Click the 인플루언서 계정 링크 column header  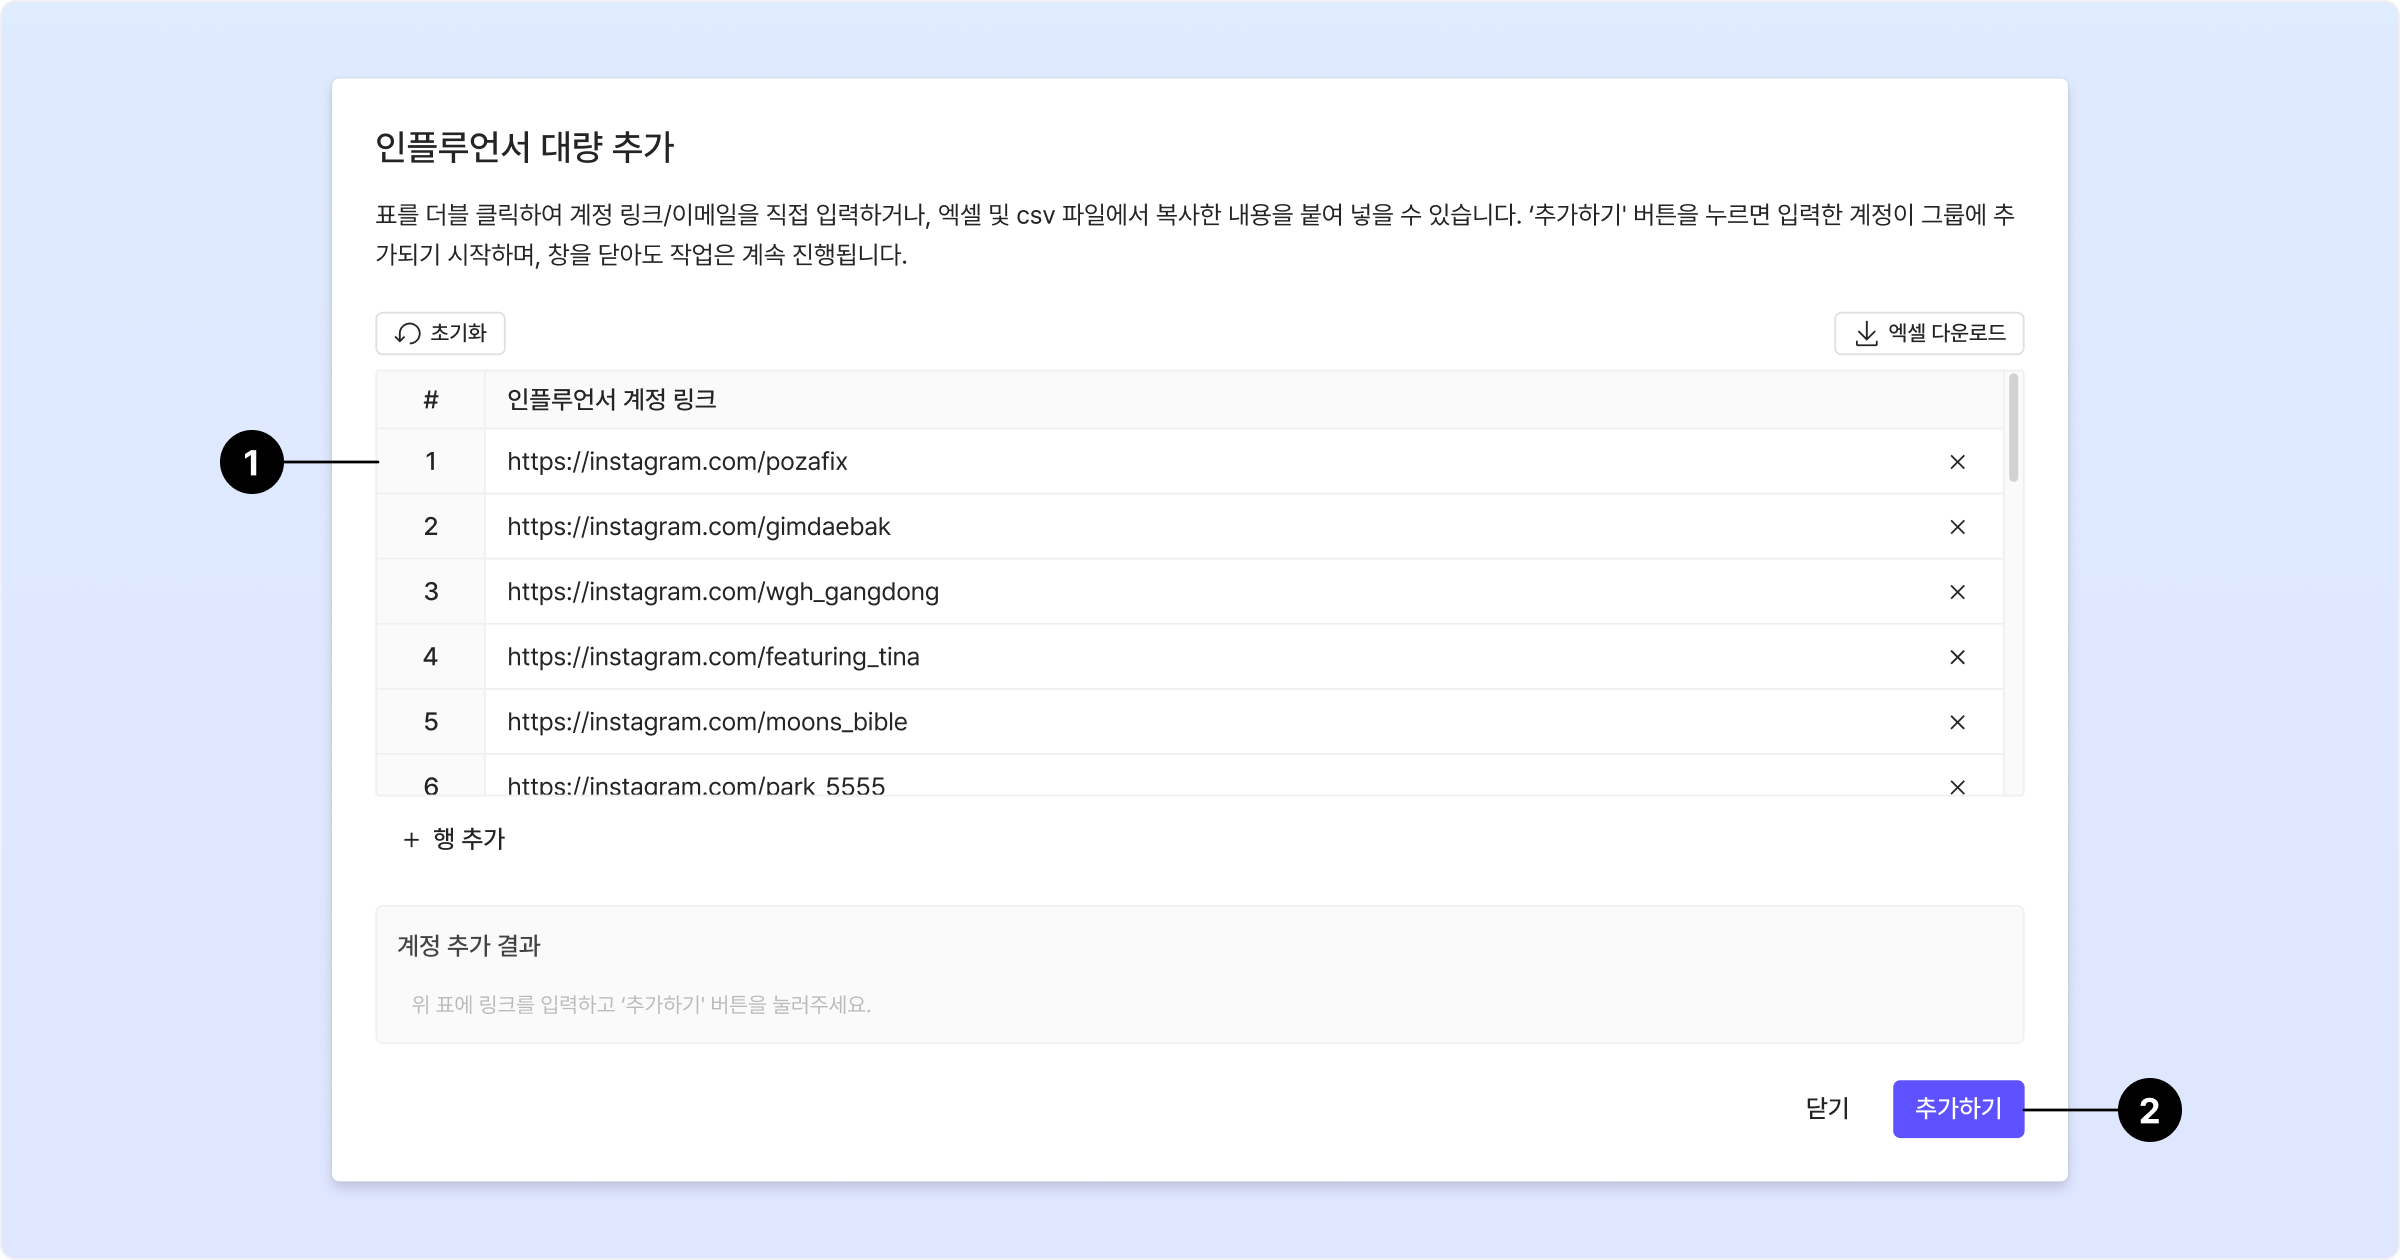(x=611, y=400)
